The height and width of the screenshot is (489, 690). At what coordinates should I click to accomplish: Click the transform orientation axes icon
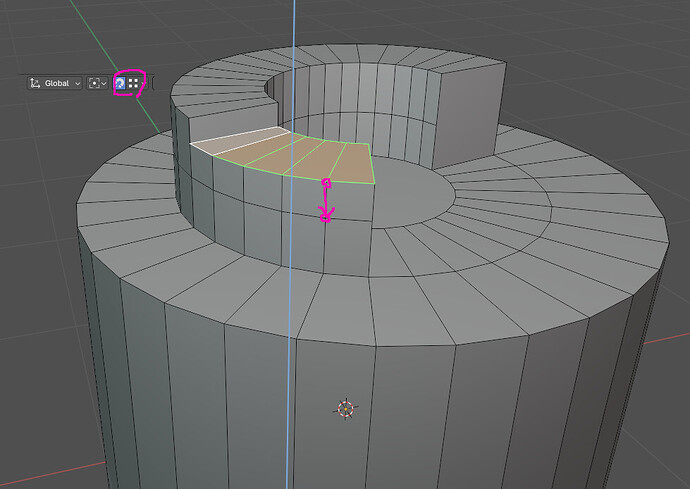[35, 83]
